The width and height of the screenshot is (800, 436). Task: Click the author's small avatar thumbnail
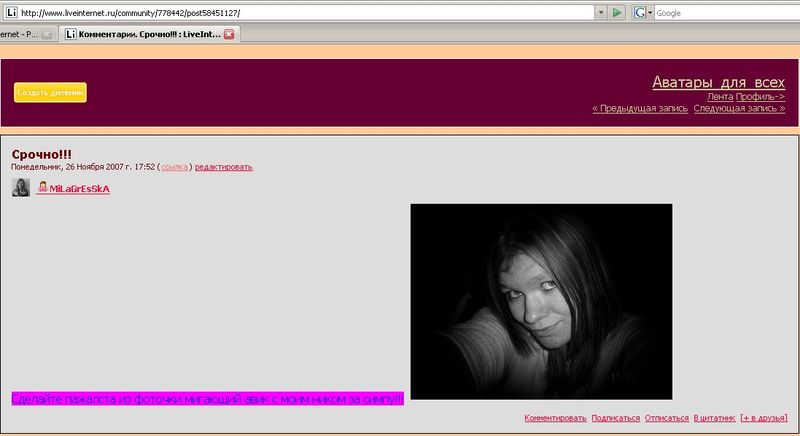click(x=20, y=188)
